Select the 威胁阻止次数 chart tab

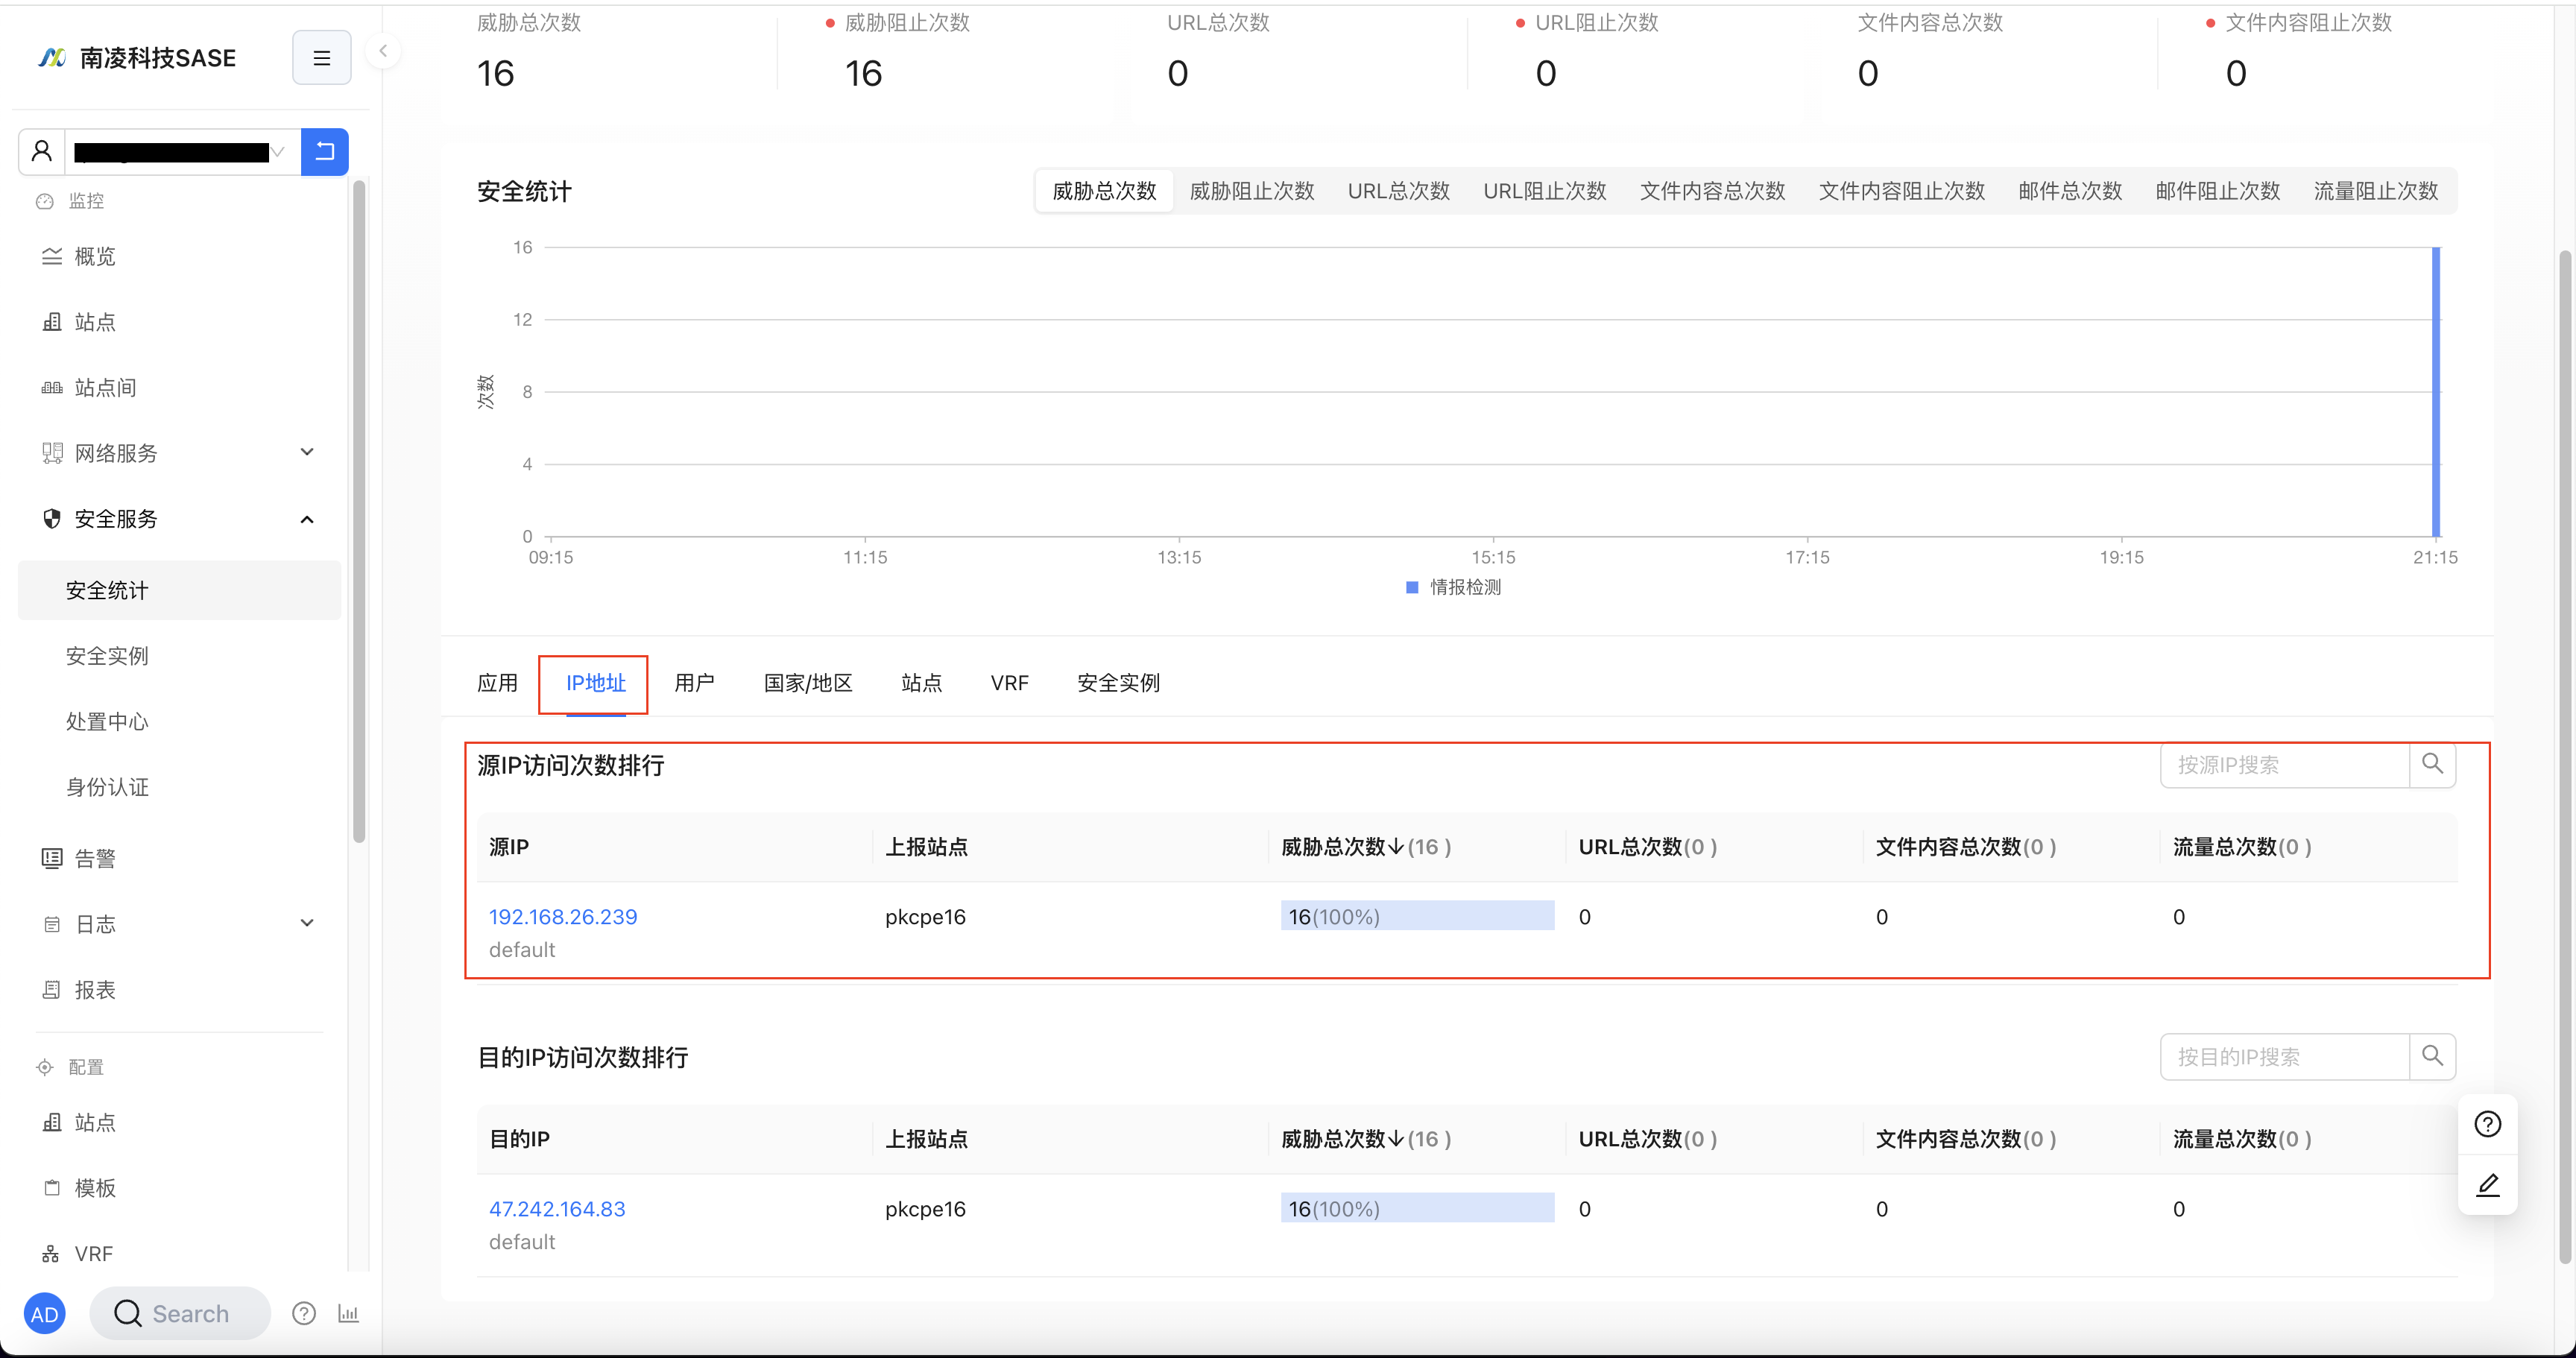click(x=1252, y=191)
